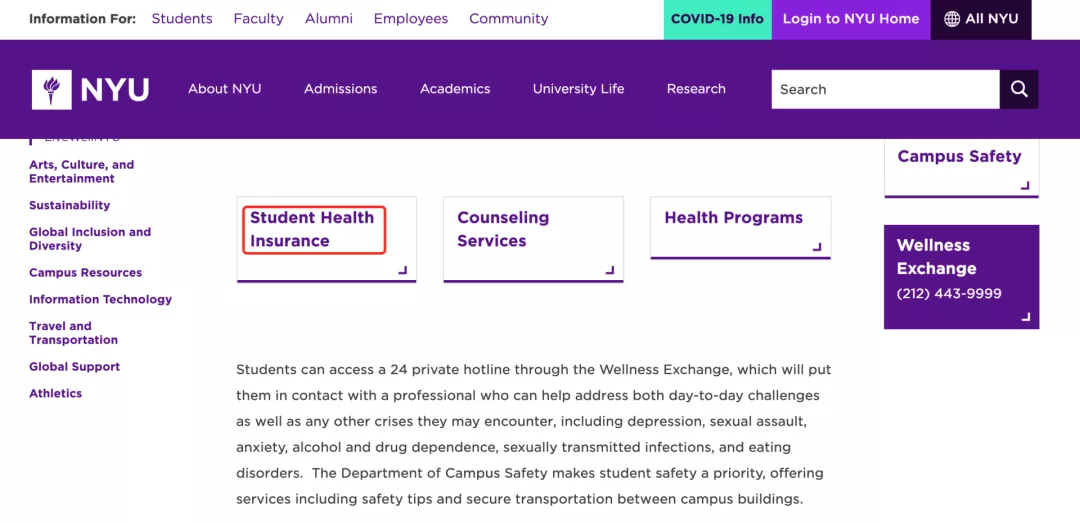
Task: Expand the Academics navigation menu
Action: pyautogui.click(x=455, y=89)
